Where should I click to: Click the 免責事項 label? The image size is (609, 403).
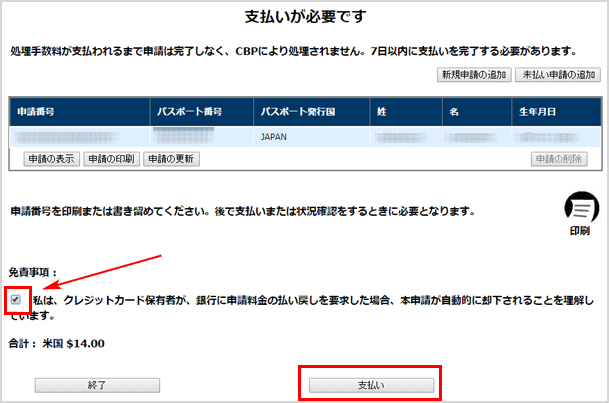point(33,273)
